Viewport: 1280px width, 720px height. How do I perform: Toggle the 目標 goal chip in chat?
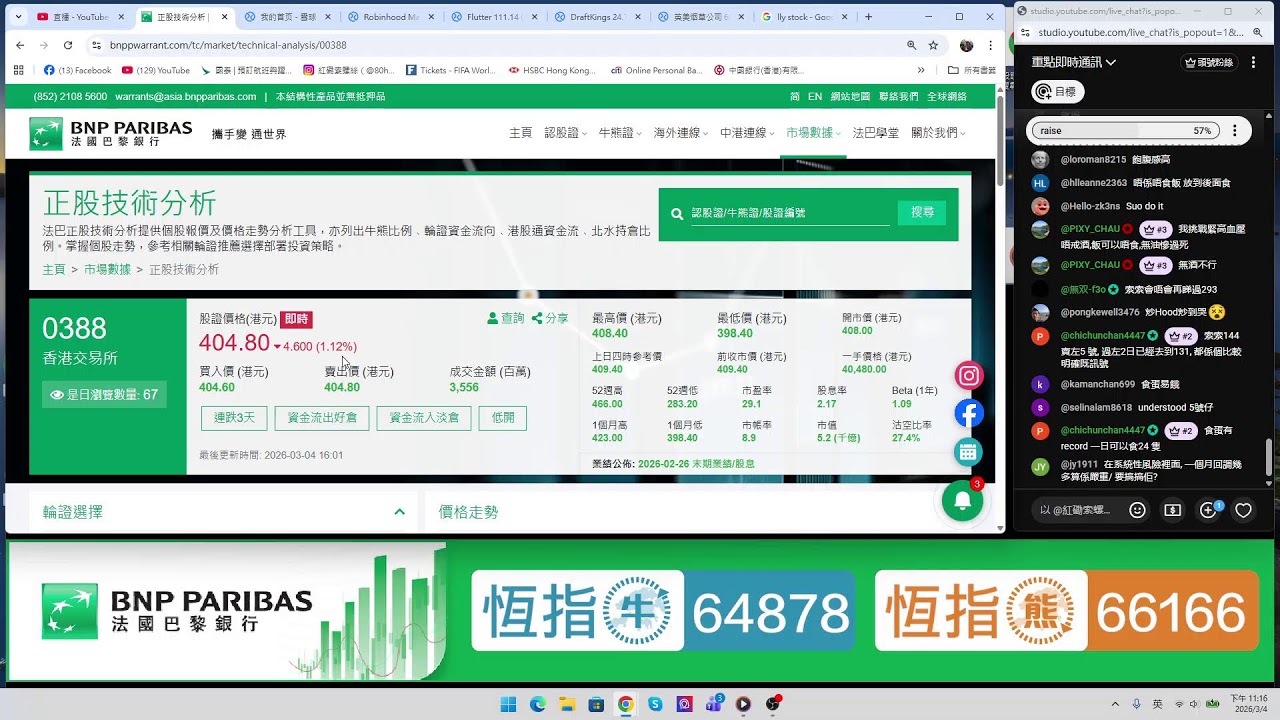(x=1057, y=92)
